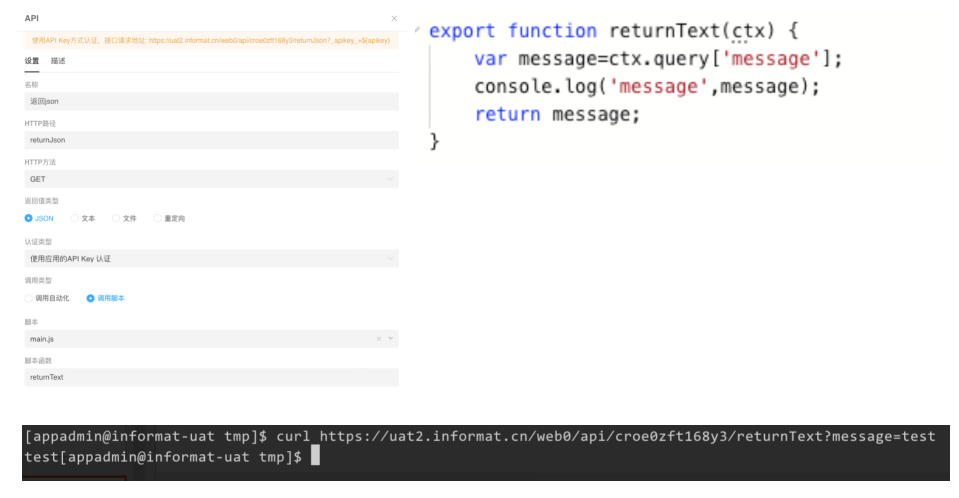Click the 脚本函数 returnText input field

[x=210, y=377]
